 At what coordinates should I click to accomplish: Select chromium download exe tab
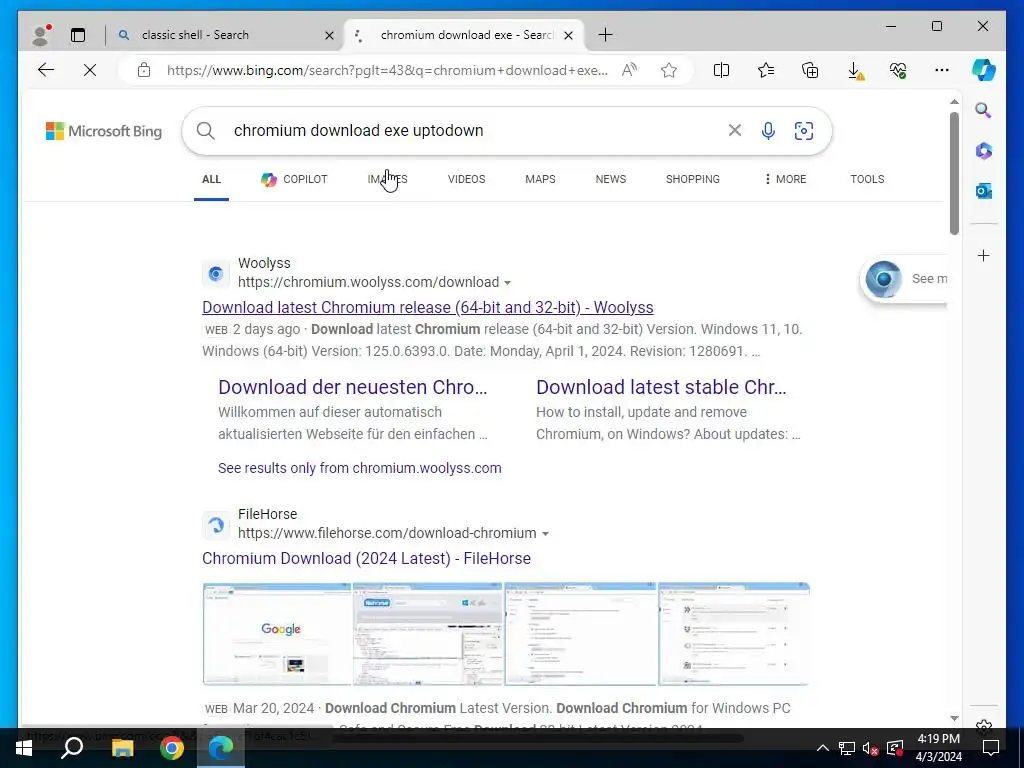click(x=466, y=35)
